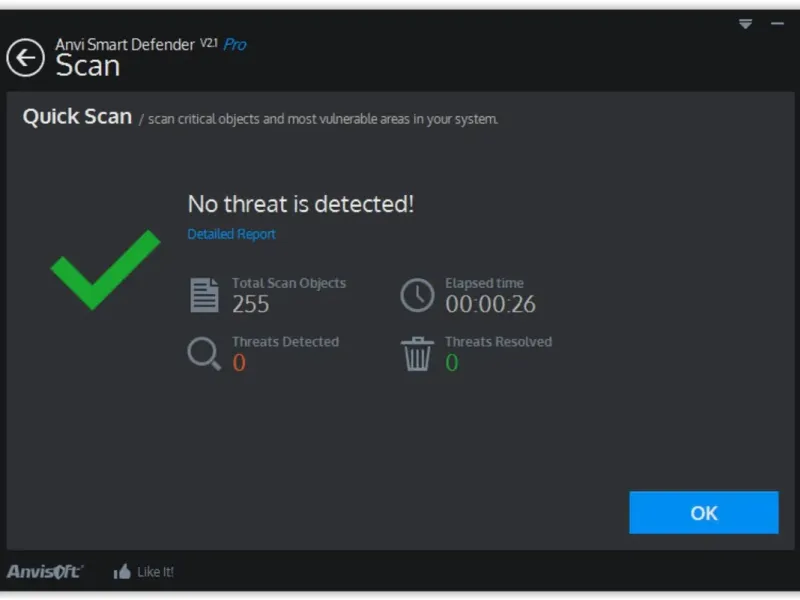Click the 'Anvi Smart Defender' product name
Screen dimensions: 800x600
(125, 45)
